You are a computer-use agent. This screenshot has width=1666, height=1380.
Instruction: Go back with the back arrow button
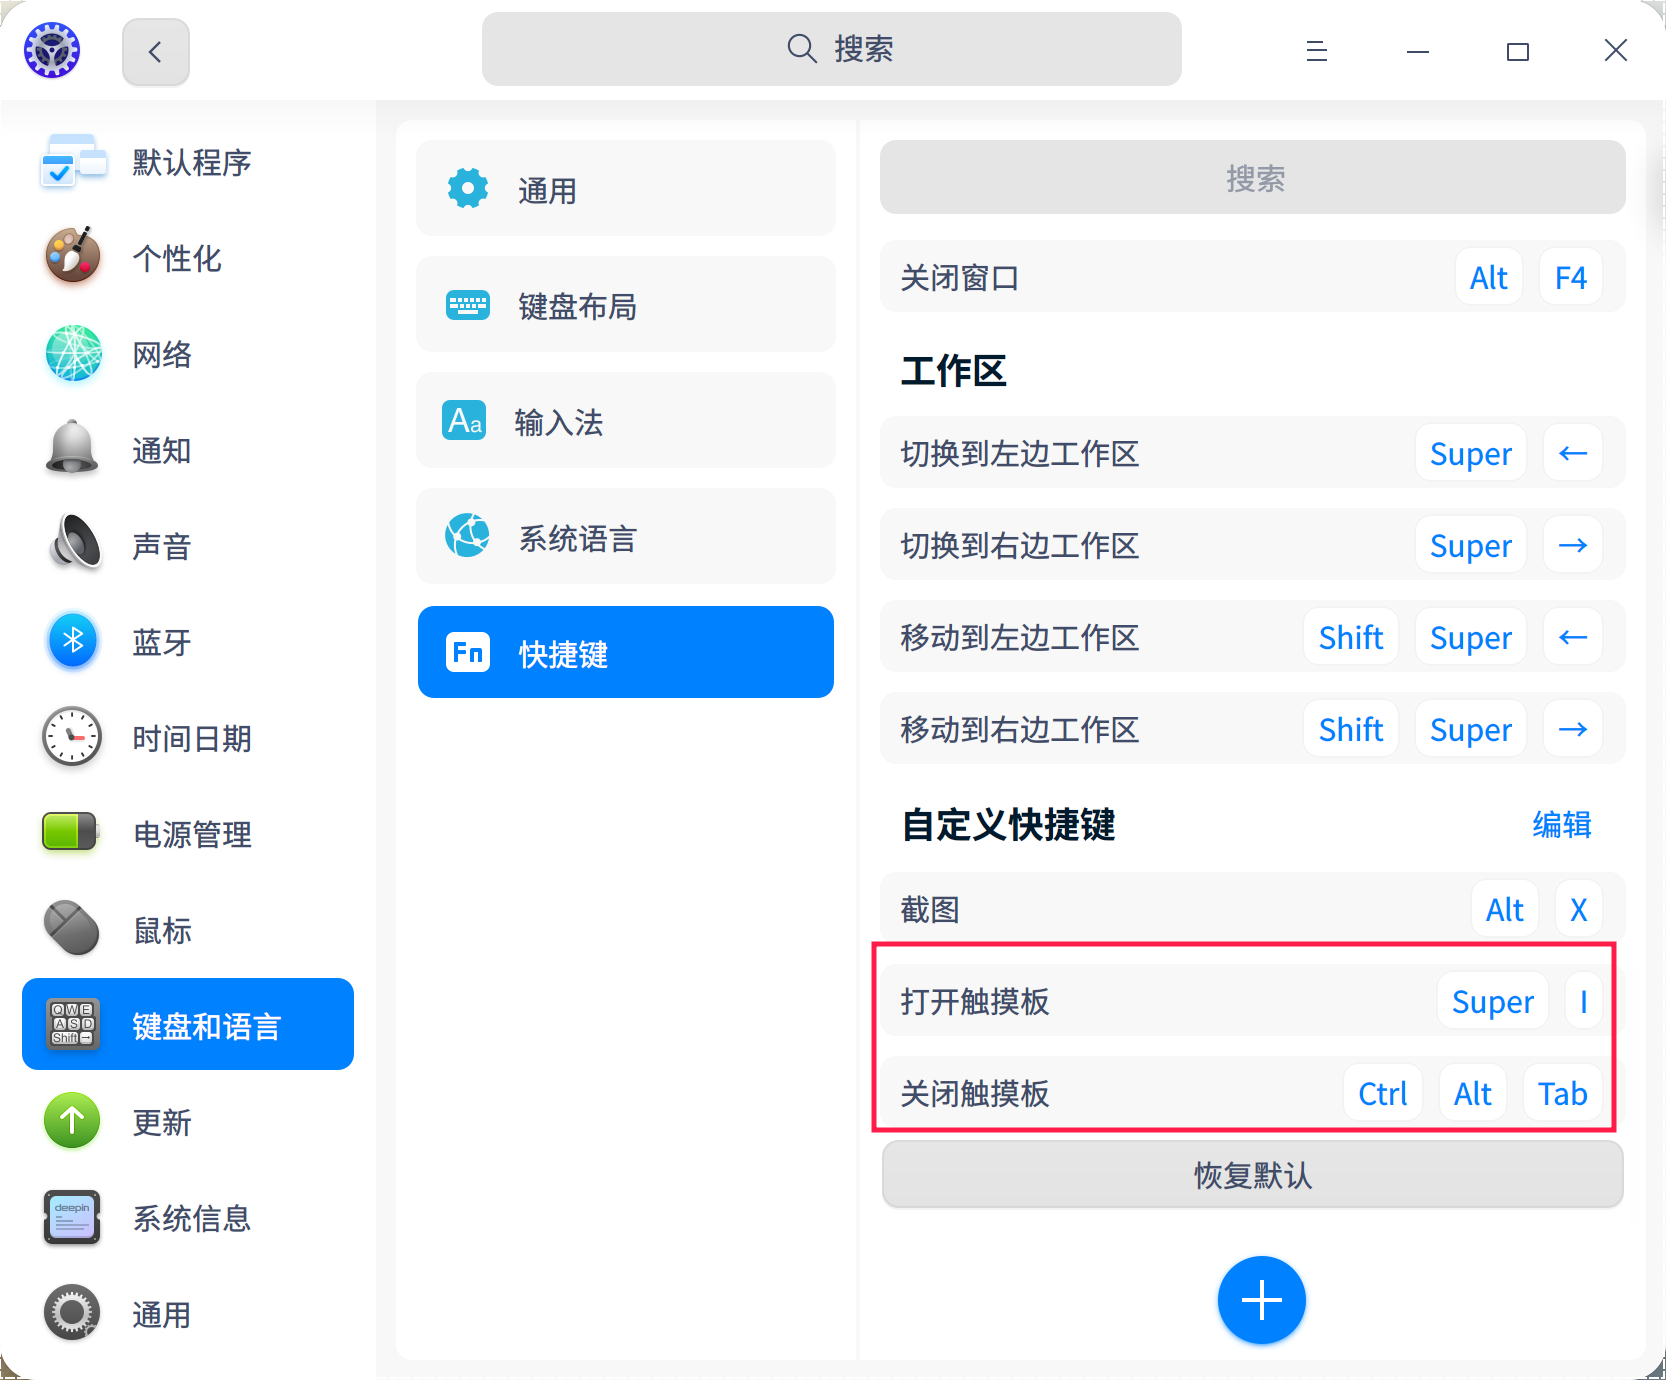click(156, 51)
